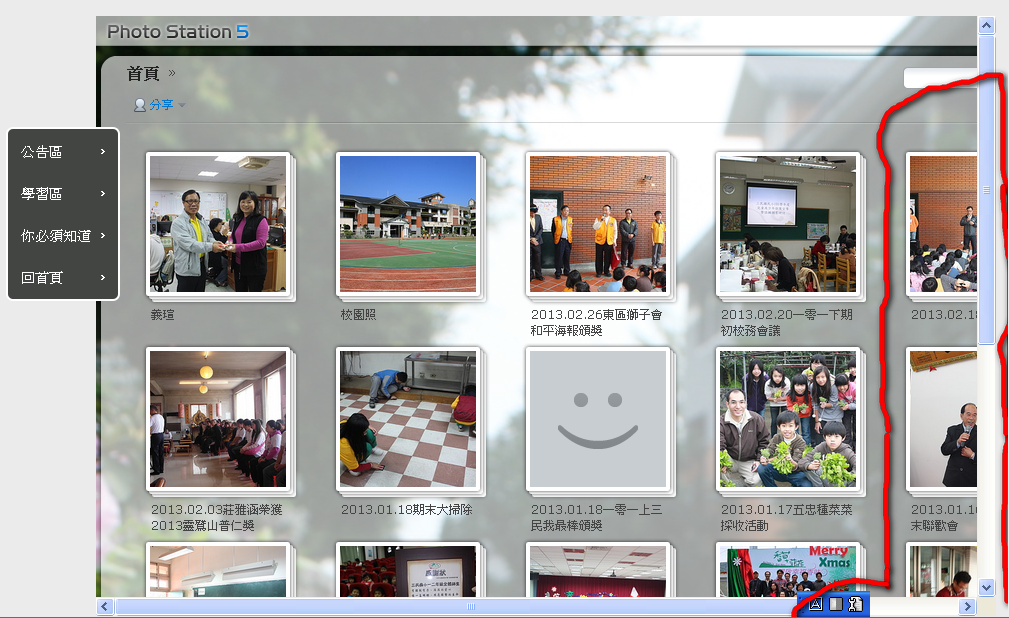Image resolution: width=1009 pixels, height=618 pixels.
Task: Click the user icon beside 分享
Action: (140, 106)
